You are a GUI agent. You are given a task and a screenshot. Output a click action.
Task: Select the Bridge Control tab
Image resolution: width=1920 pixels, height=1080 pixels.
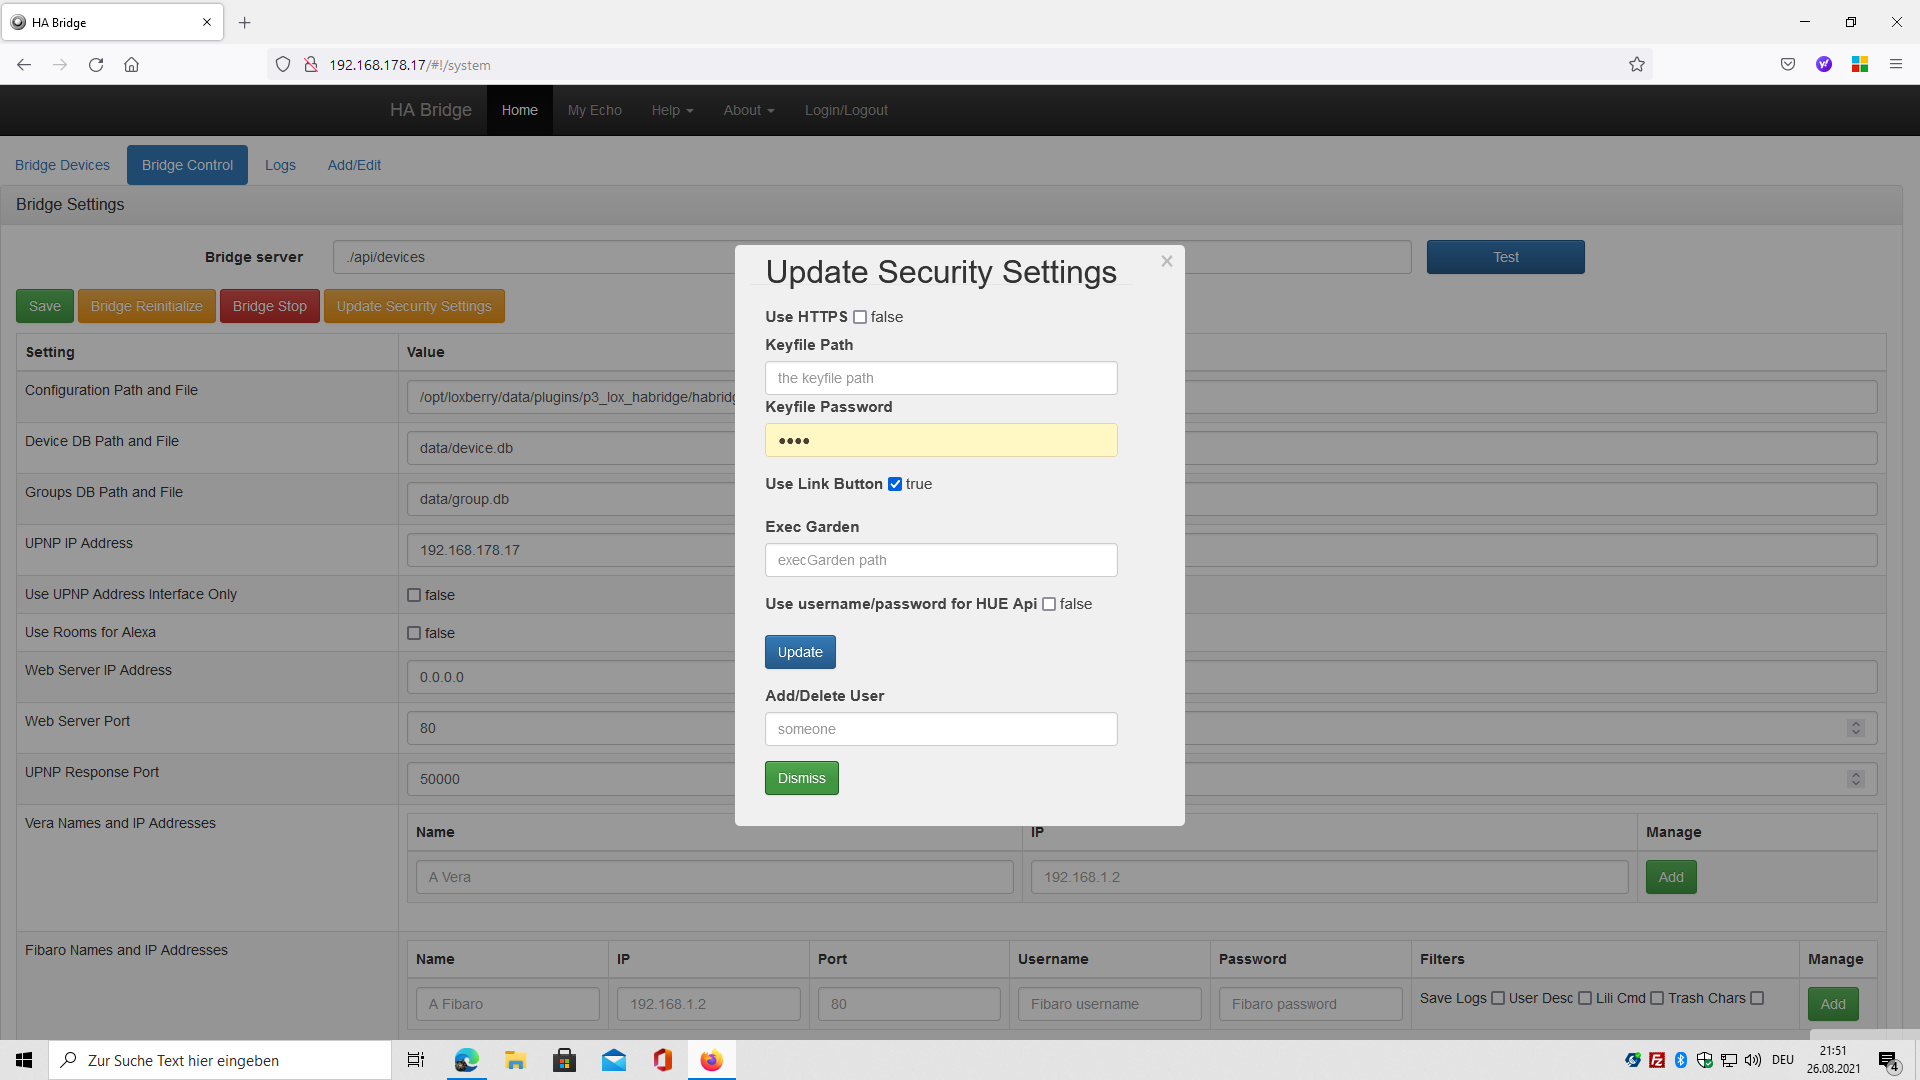point(187,165)
